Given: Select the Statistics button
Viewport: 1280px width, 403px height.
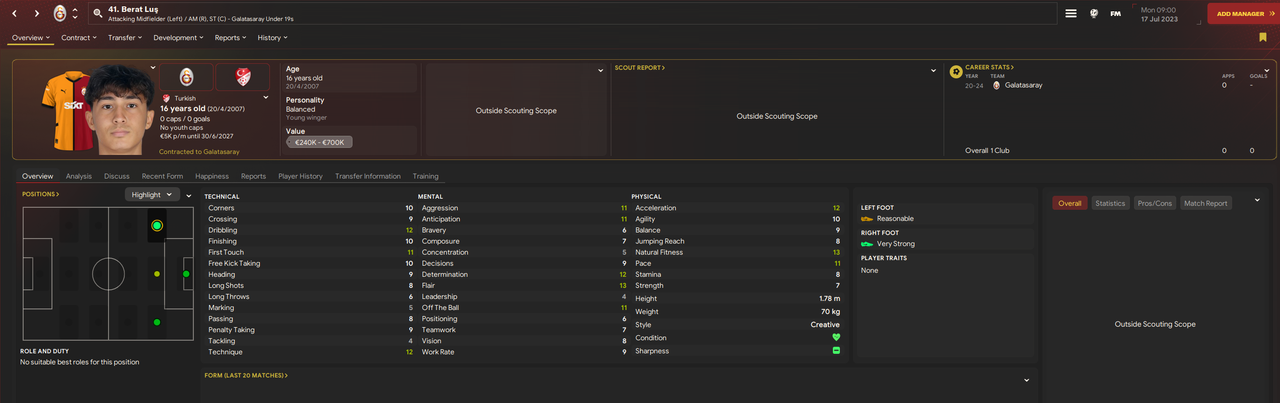Looking at the screenshot, I should tap(1110, 203).
